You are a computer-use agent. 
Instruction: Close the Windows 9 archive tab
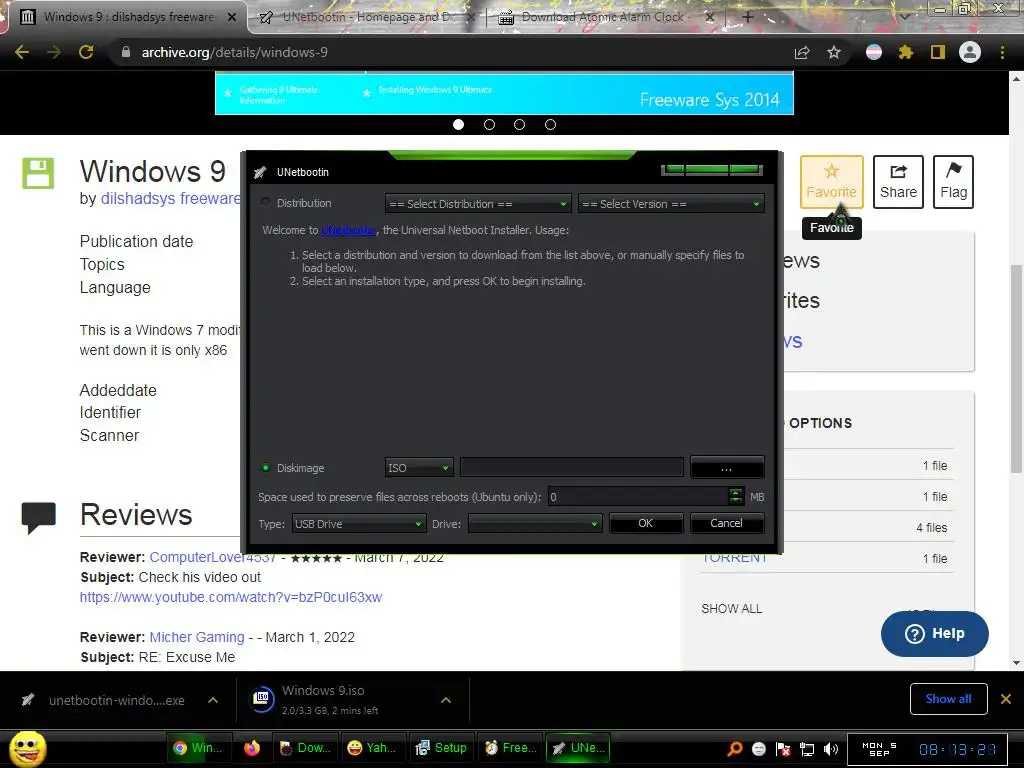(232, 18)
